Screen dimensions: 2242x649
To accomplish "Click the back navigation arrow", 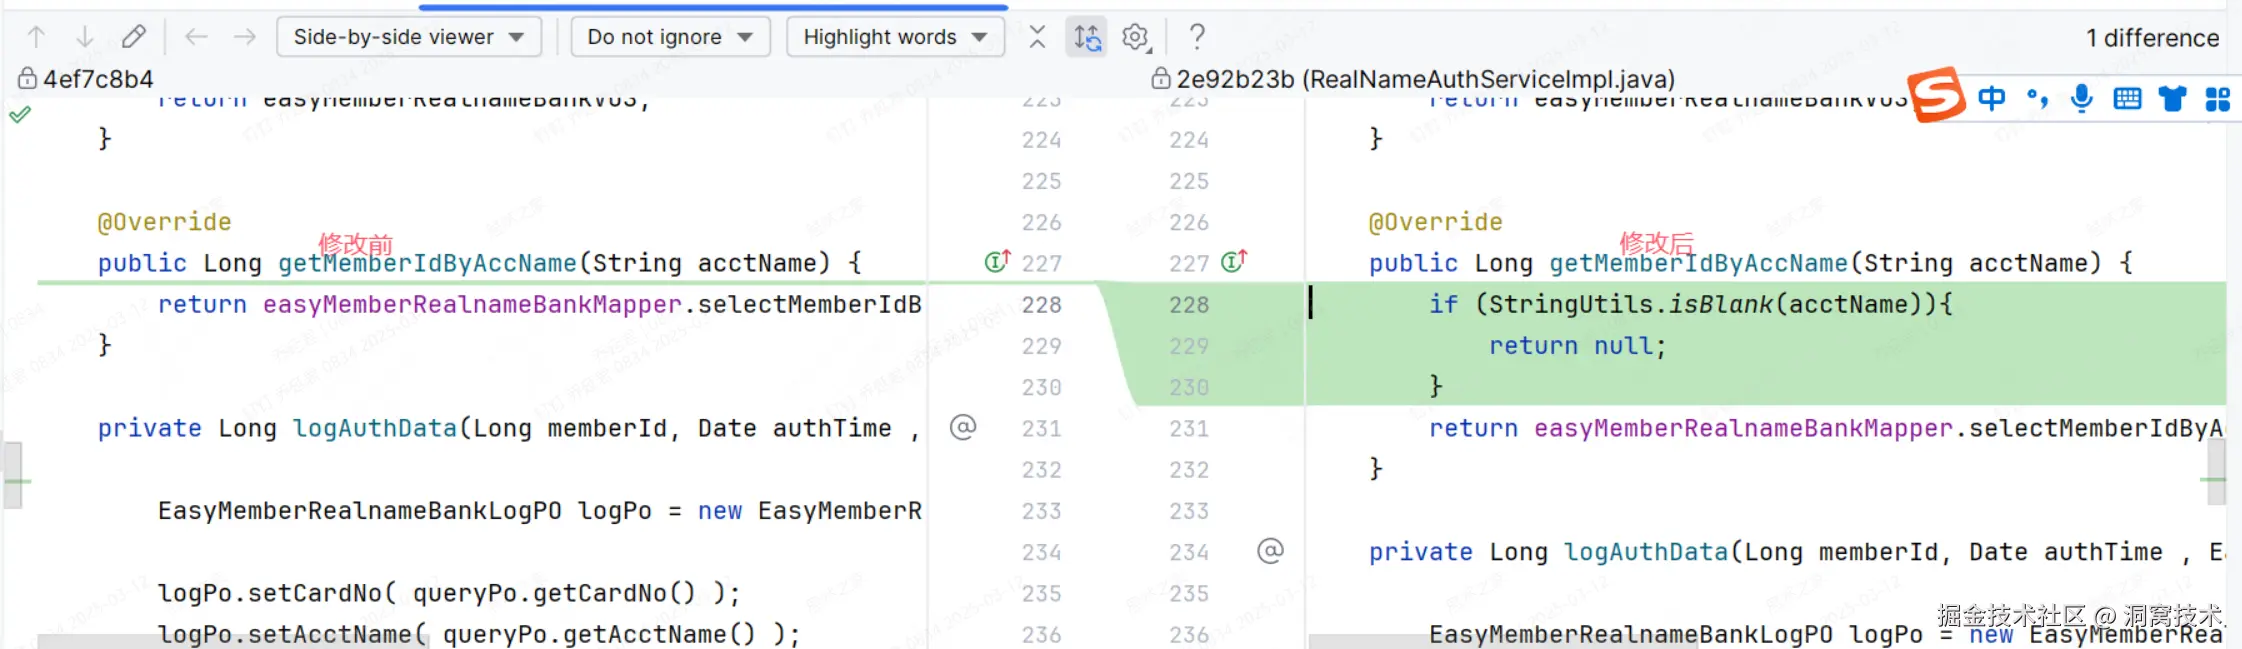I will (196, 37).
